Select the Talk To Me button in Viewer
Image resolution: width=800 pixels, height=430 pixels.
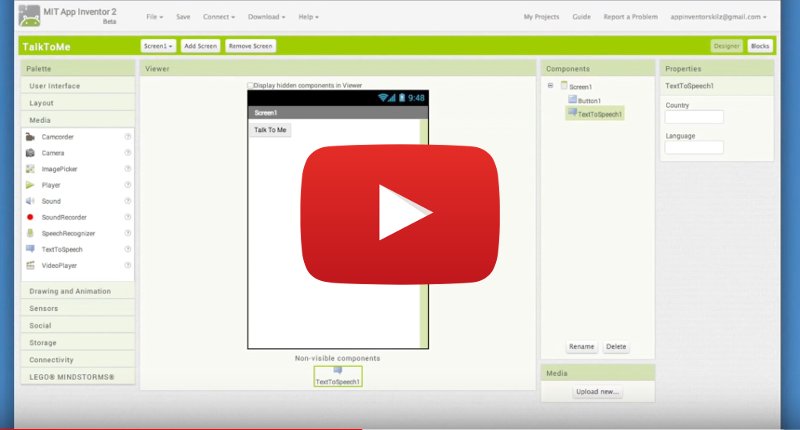pos(270,130)
